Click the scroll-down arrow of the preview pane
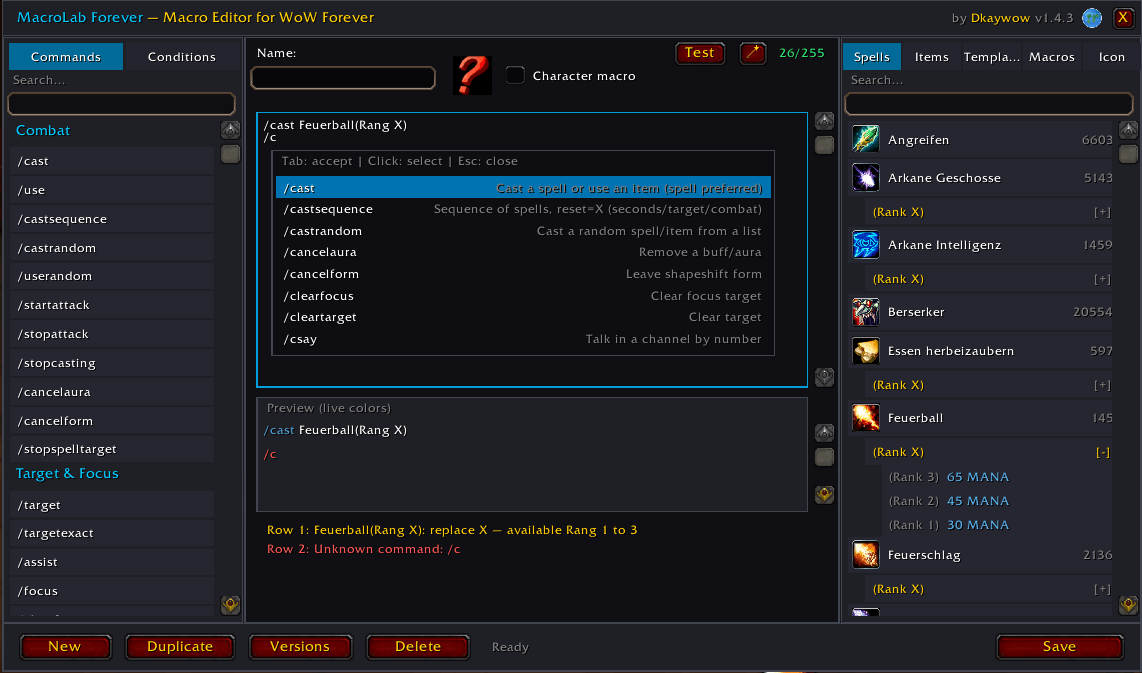Viewport: 1142px width, 673px height. point(824,495)
